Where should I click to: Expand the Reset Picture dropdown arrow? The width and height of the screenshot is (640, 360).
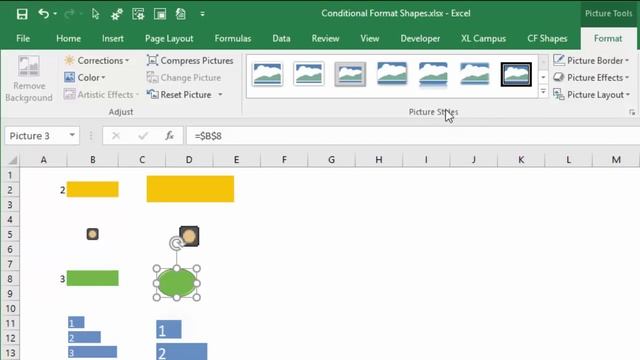tap(220, 95)
